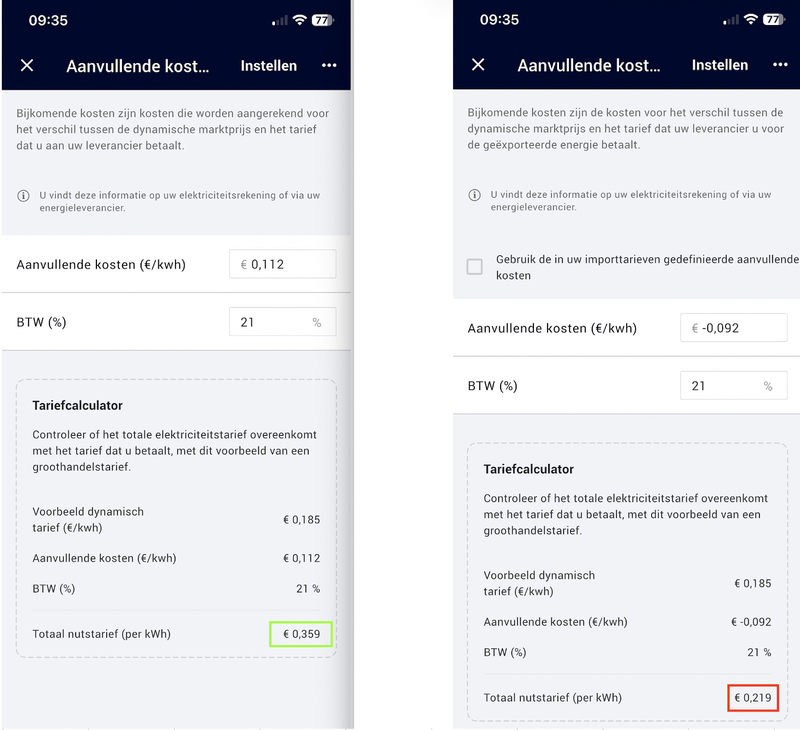Edit the Aanvullende kosten field showing 0,112

click(282, 264)
